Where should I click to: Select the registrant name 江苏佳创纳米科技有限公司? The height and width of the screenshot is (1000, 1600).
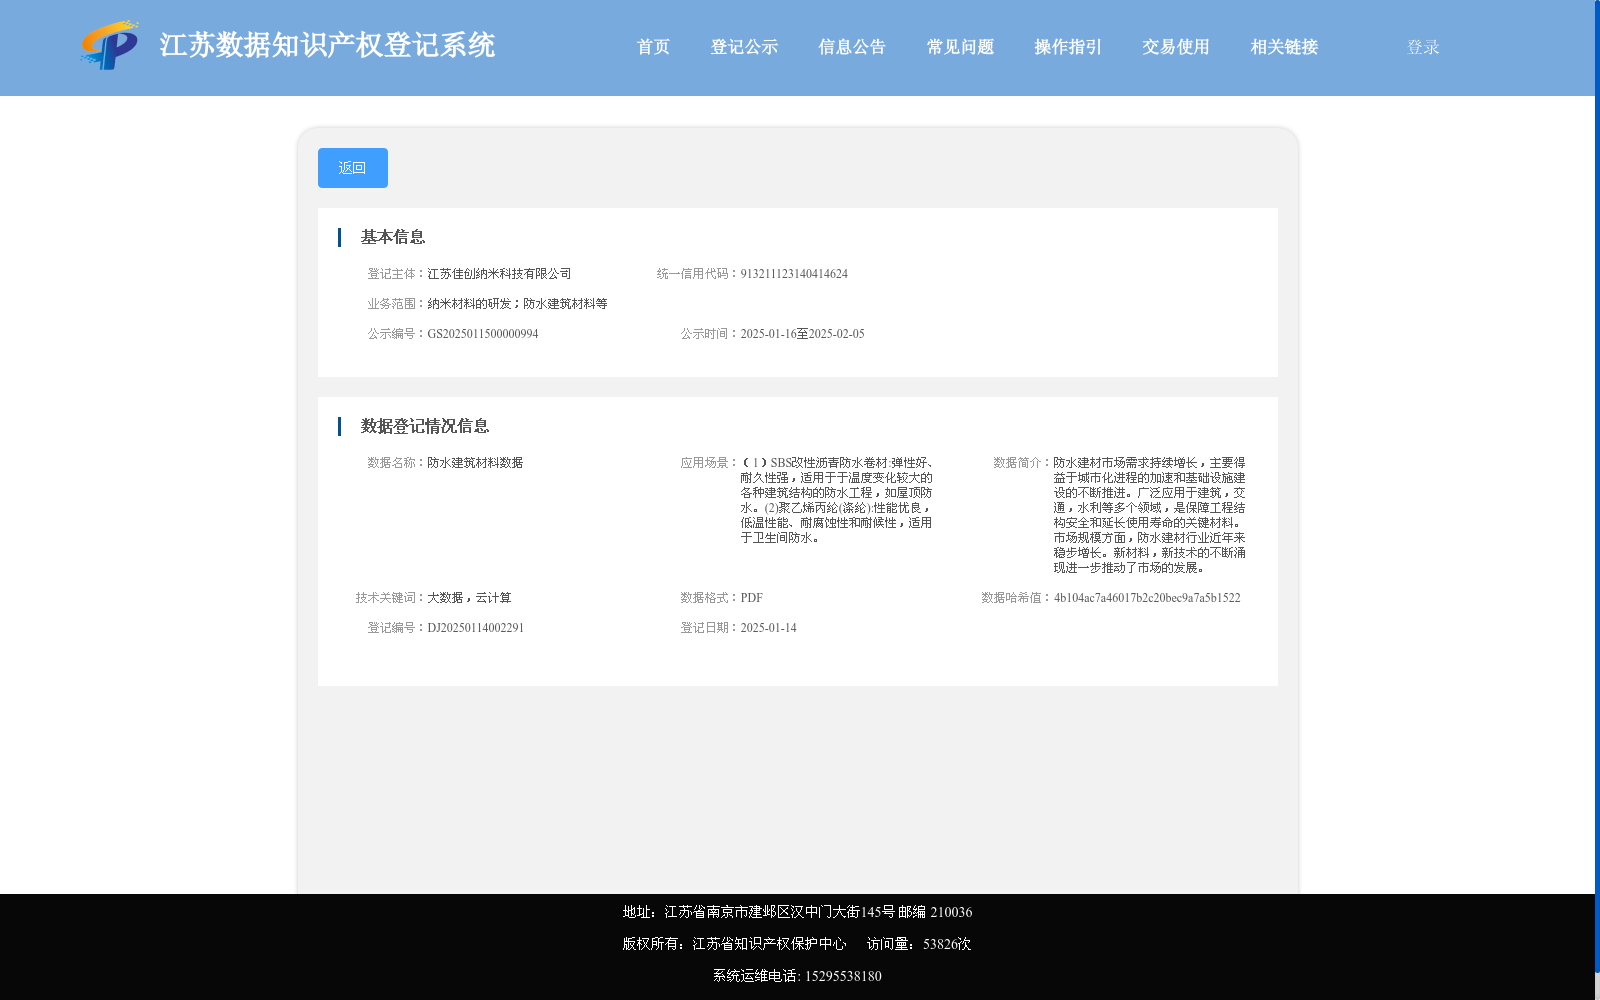[x=499, y=274]
